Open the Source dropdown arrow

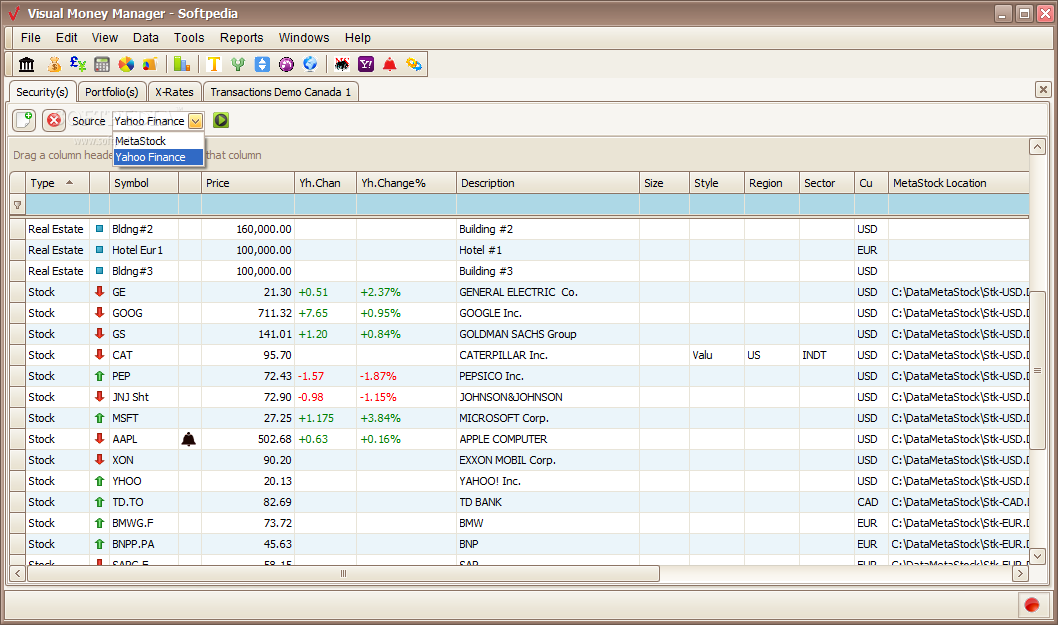(x=195, y=121)
